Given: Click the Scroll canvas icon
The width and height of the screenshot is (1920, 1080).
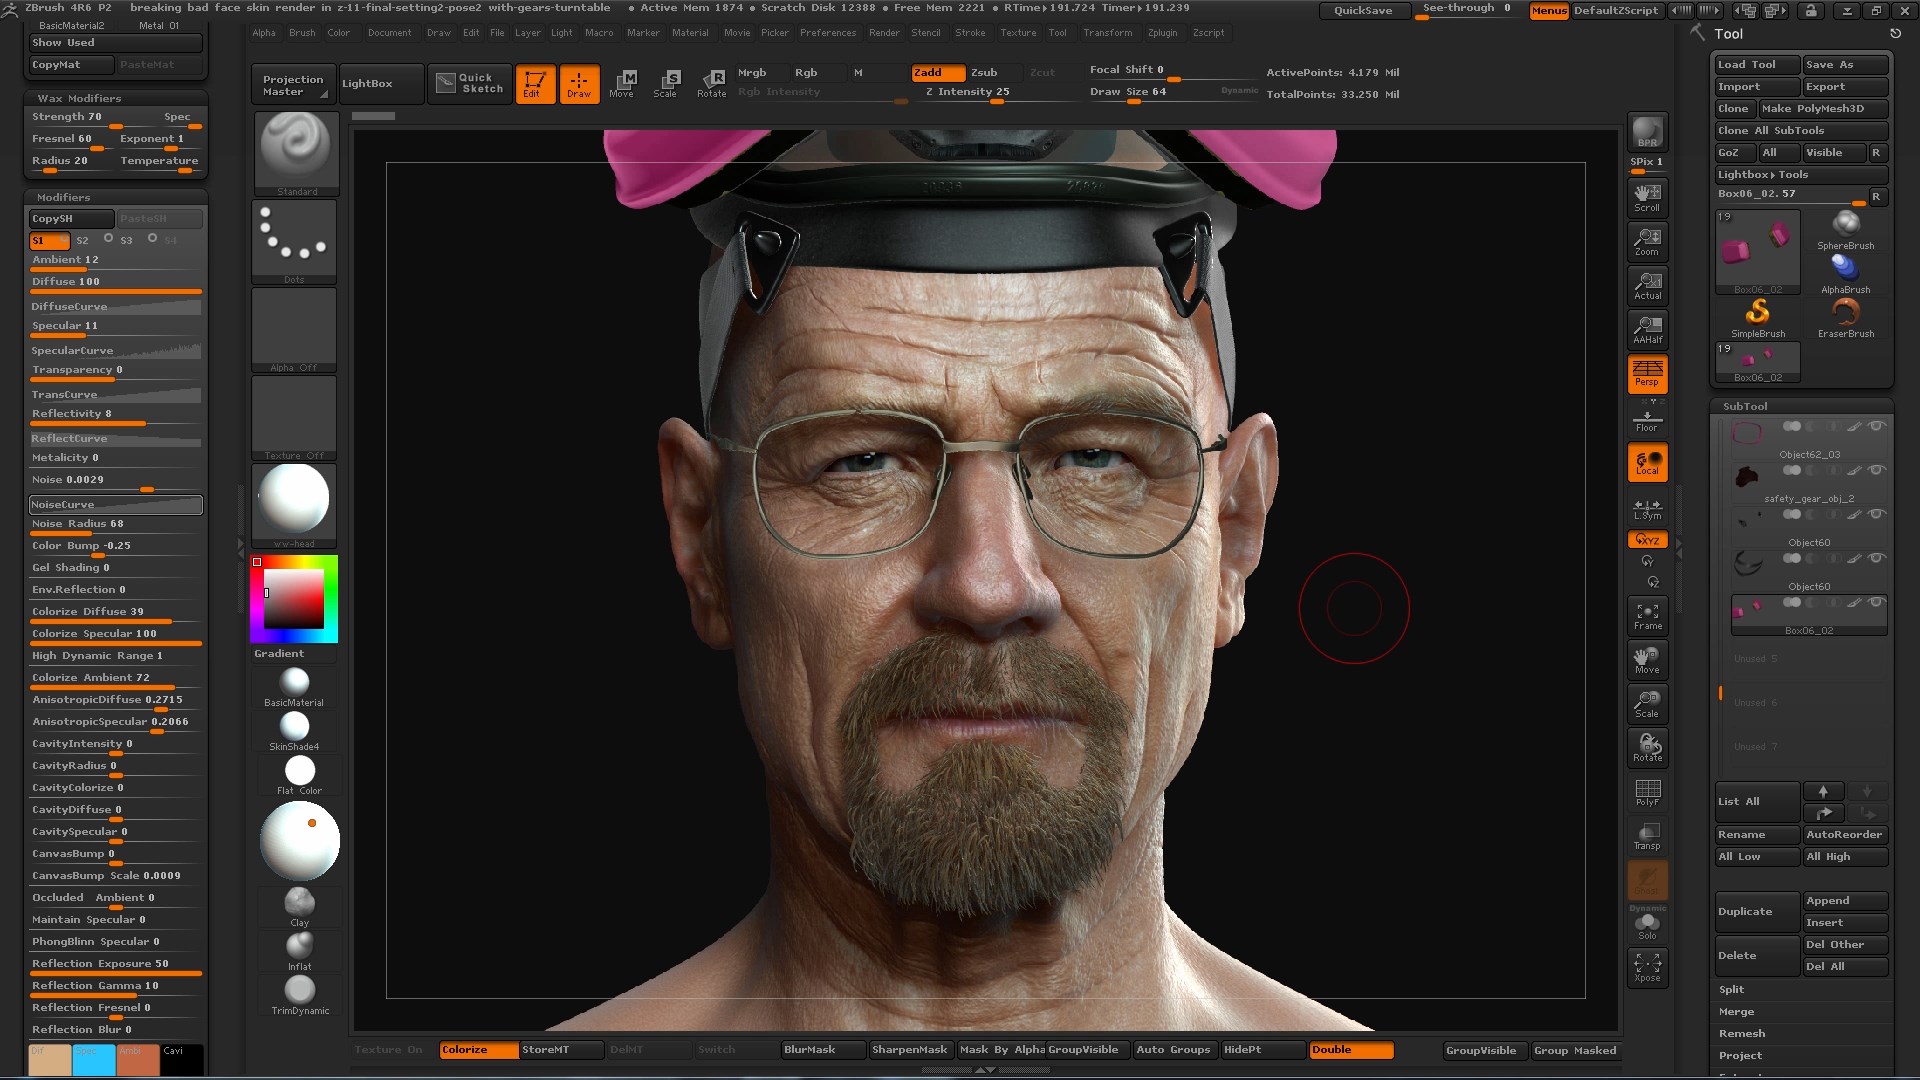Looking at the screenshot, I should [x=1647, y=197].
